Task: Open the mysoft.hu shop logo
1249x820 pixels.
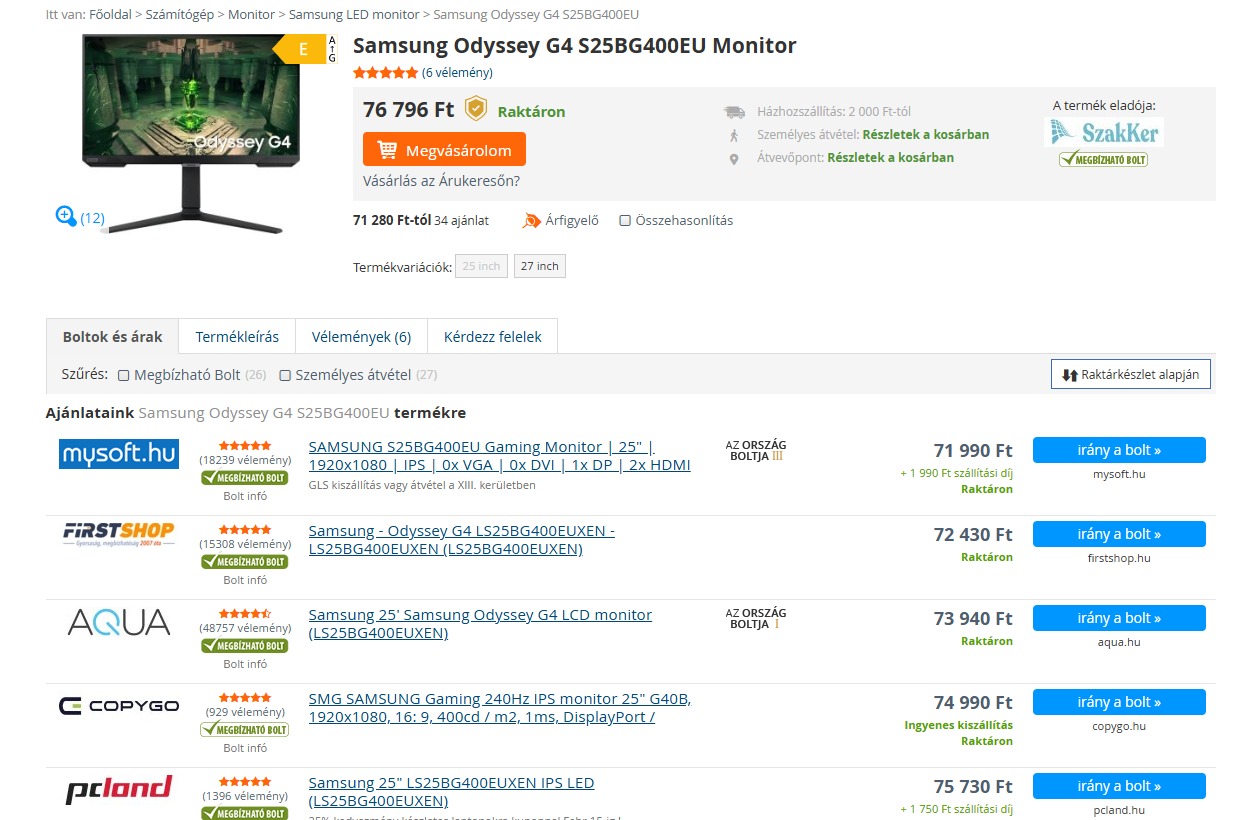Action: tap(119, 453)
